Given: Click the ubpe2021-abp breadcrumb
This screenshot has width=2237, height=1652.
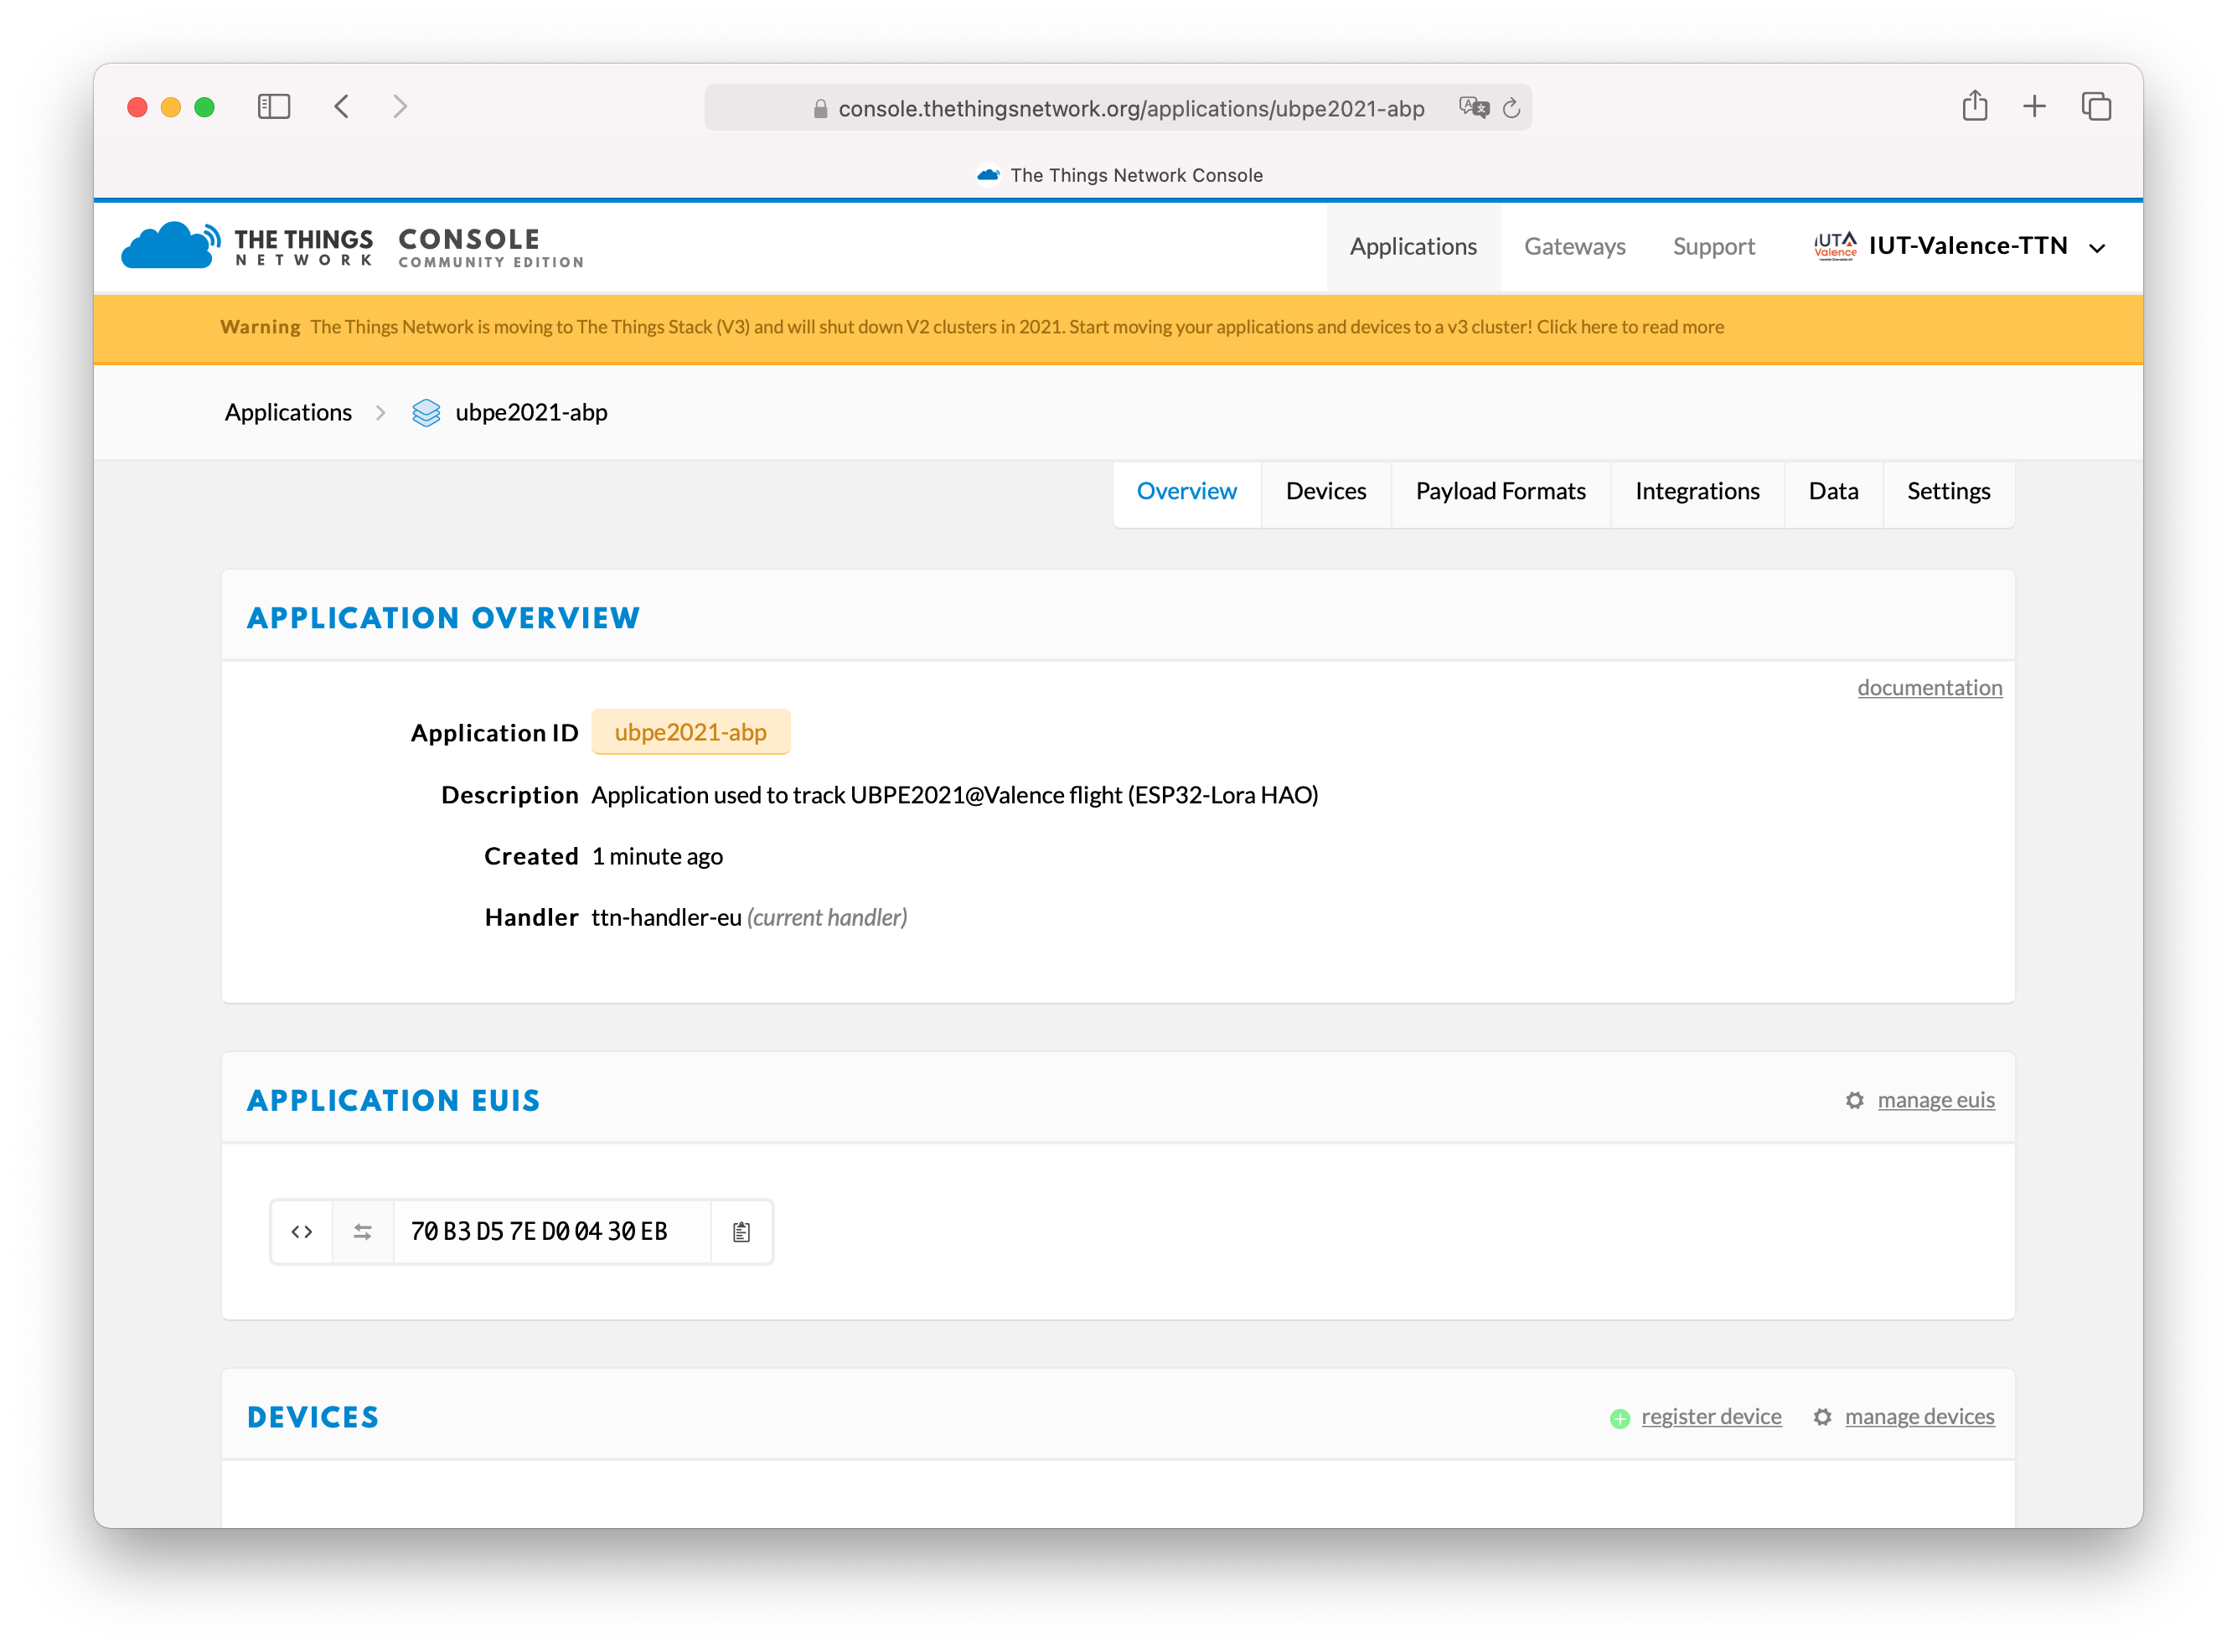Looking at the screenshot, I should coord(531,413).
